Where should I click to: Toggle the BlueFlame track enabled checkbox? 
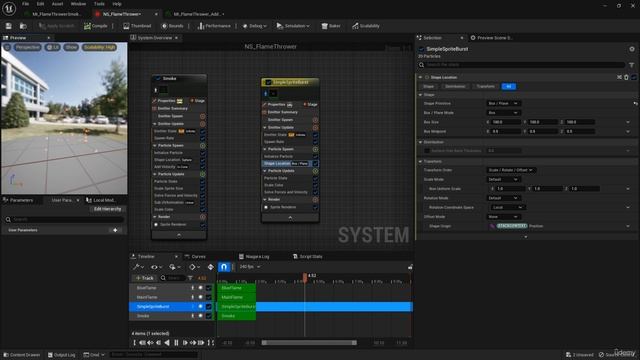tap(209, 288)
